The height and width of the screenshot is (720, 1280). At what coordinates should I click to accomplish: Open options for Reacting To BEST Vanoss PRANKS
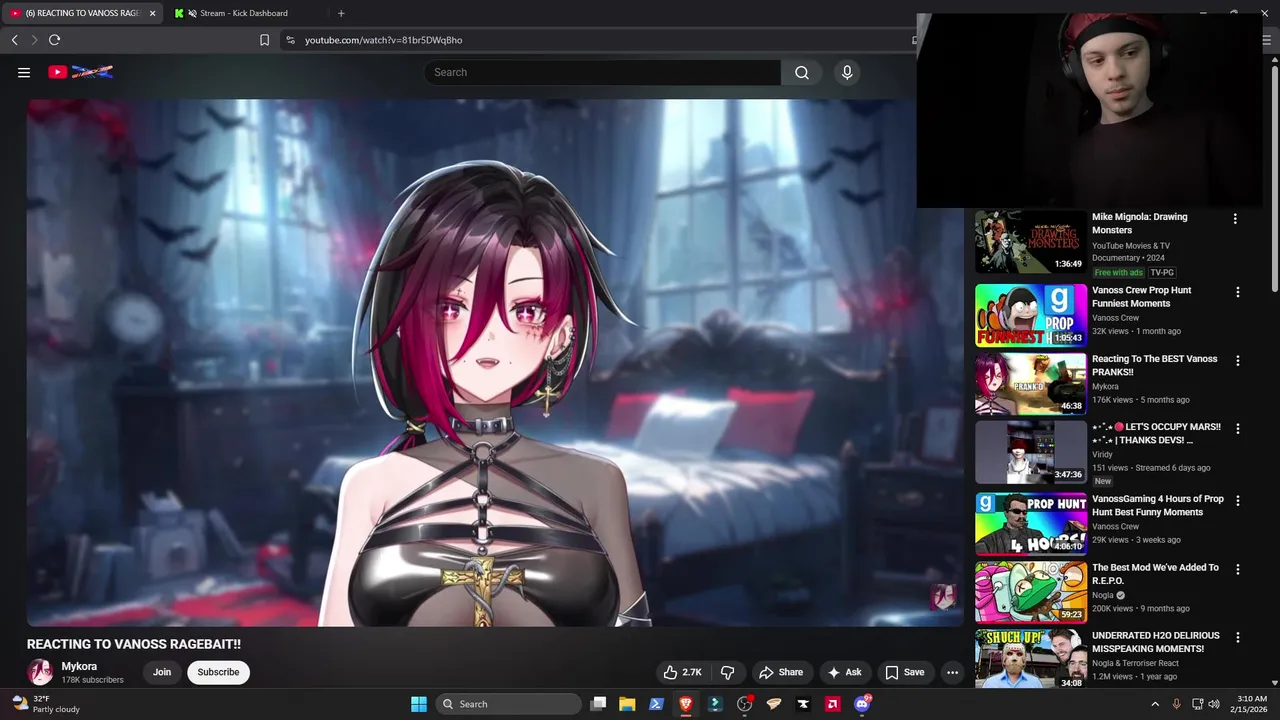[x=1238, y=360]
